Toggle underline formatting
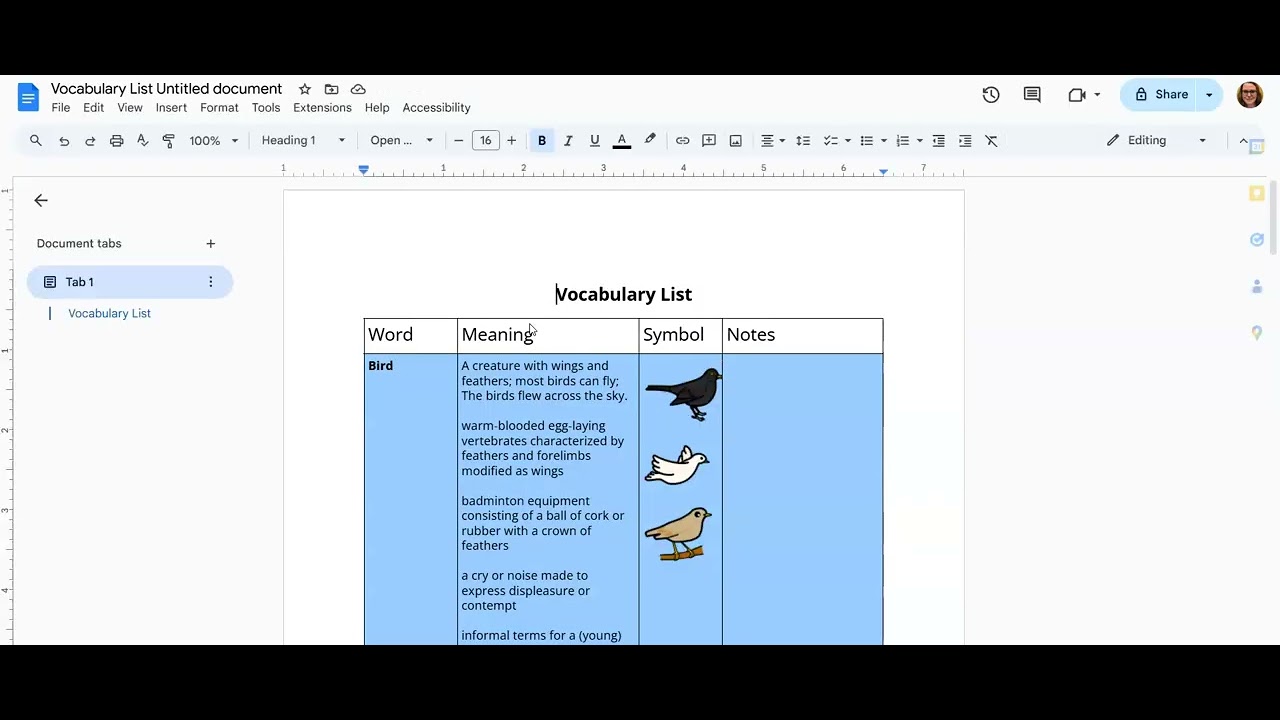Image resolution: width=1280 pixels, height=720 pixels. click(595, 141)
